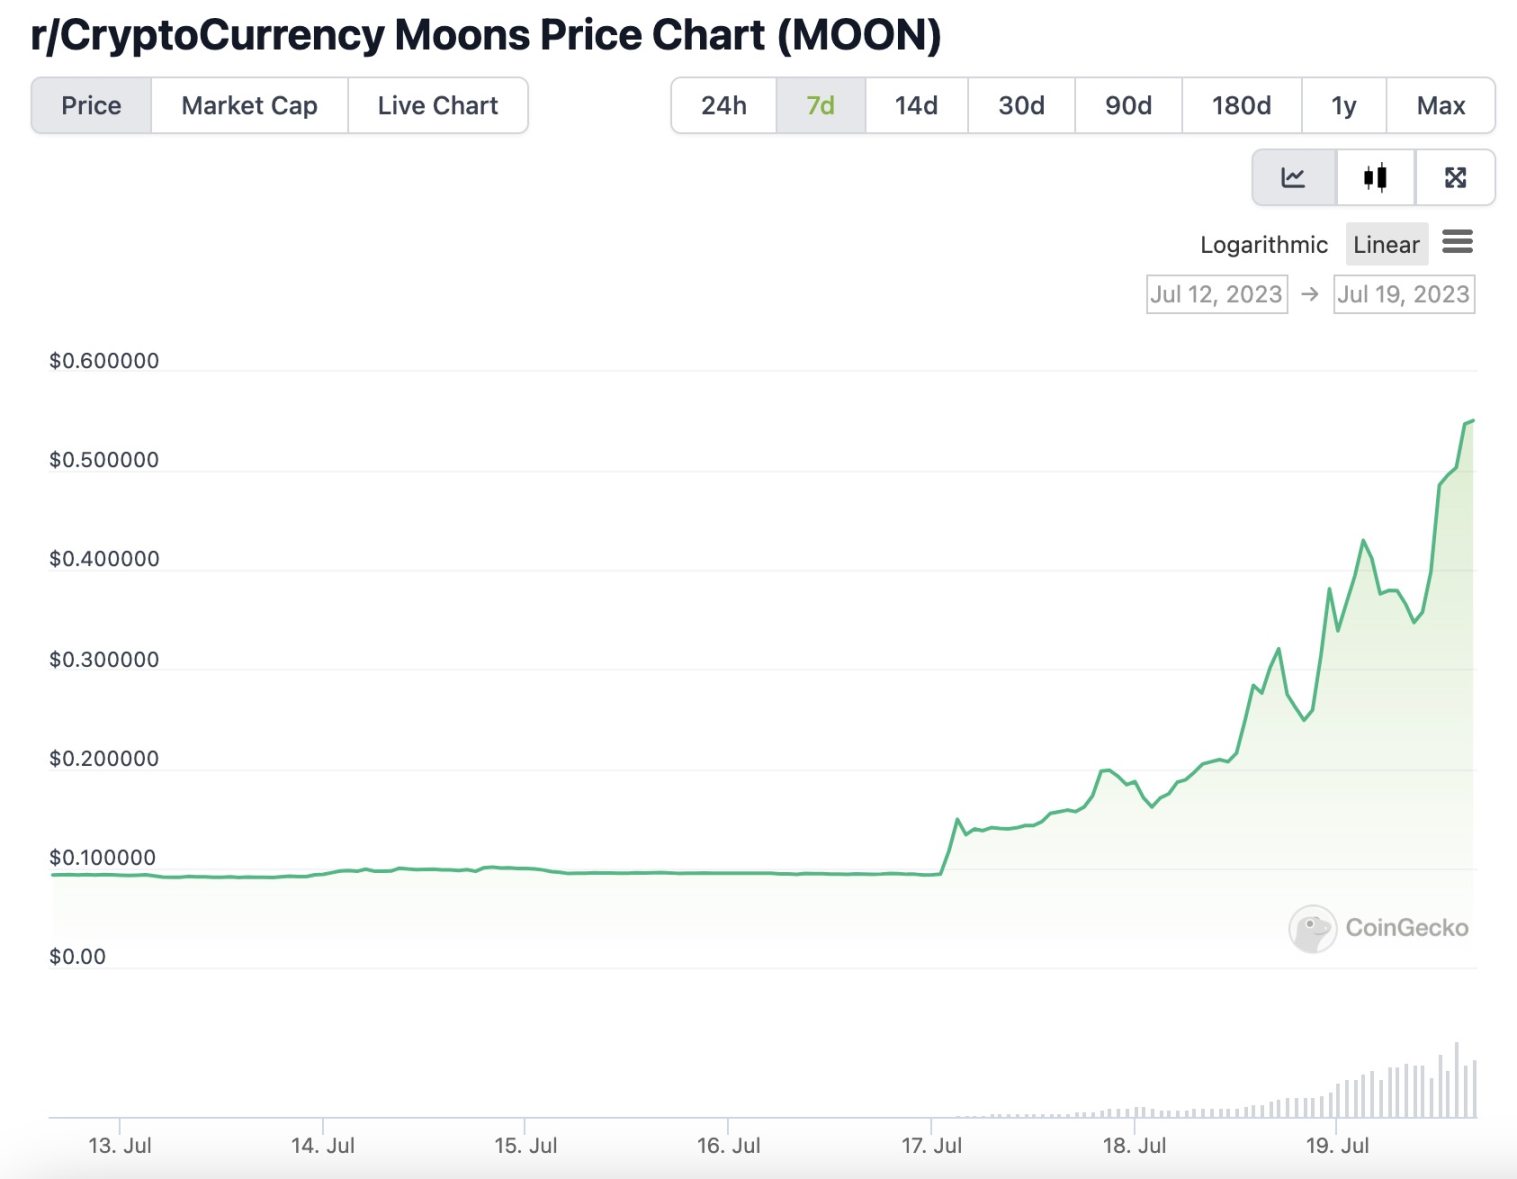The height and width of the screenshot is (1179, 1517).
Task: Show 24h price range
Action: point(723,105)
